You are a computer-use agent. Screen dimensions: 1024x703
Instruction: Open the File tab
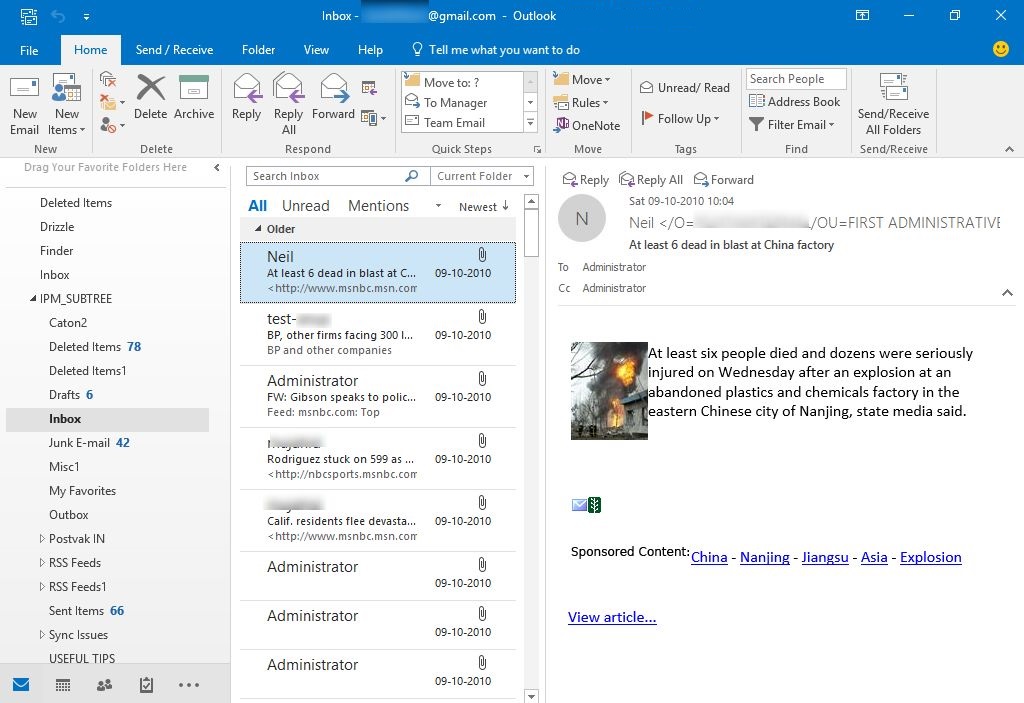29,50
